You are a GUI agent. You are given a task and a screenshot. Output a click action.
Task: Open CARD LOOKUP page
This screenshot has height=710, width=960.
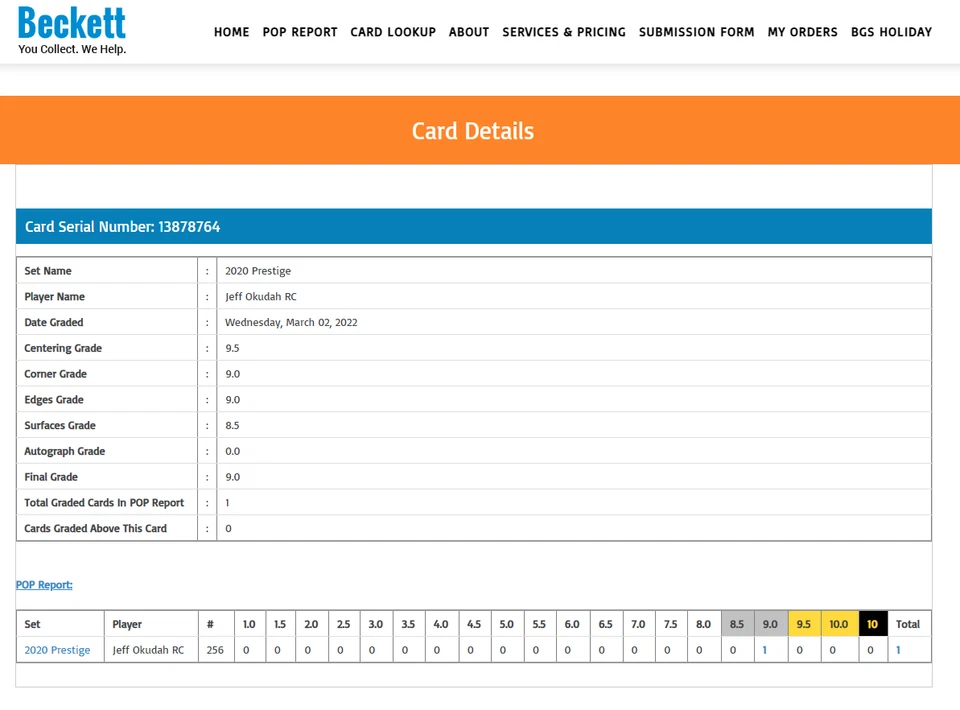393,32
